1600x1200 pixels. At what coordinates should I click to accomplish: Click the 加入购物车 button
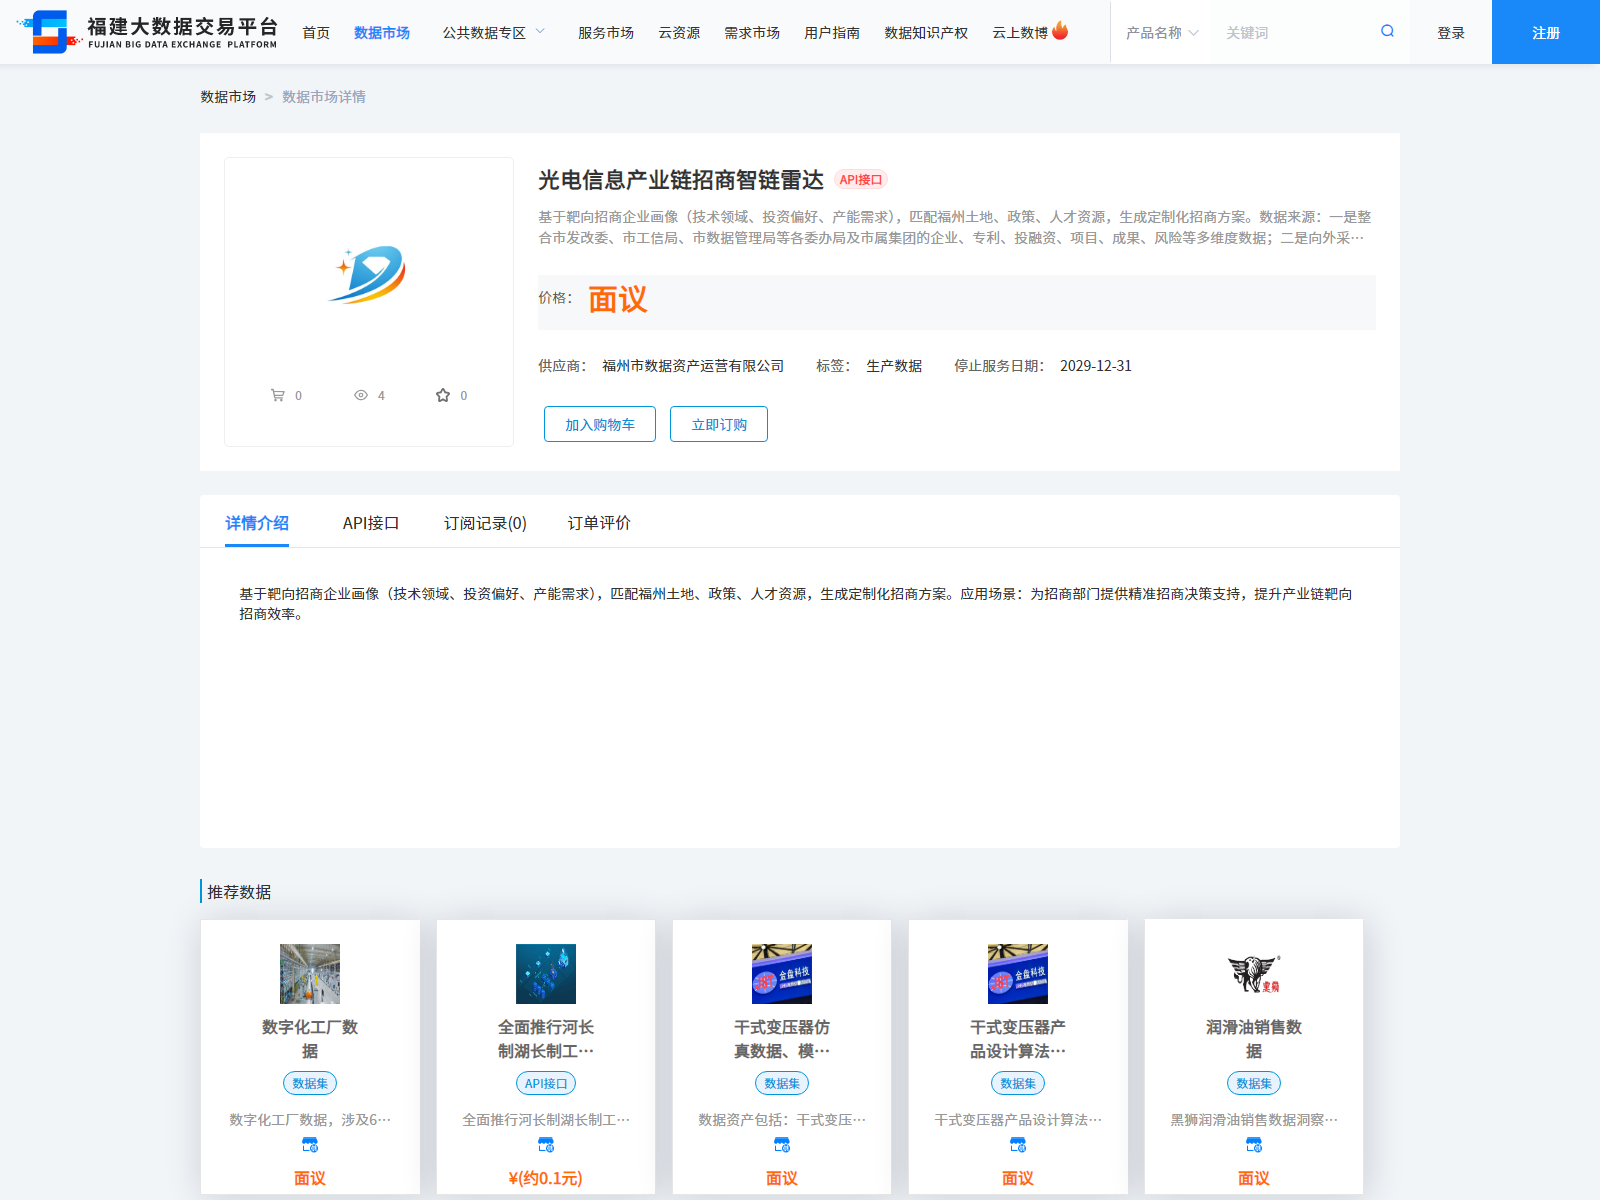pos(600,424)
